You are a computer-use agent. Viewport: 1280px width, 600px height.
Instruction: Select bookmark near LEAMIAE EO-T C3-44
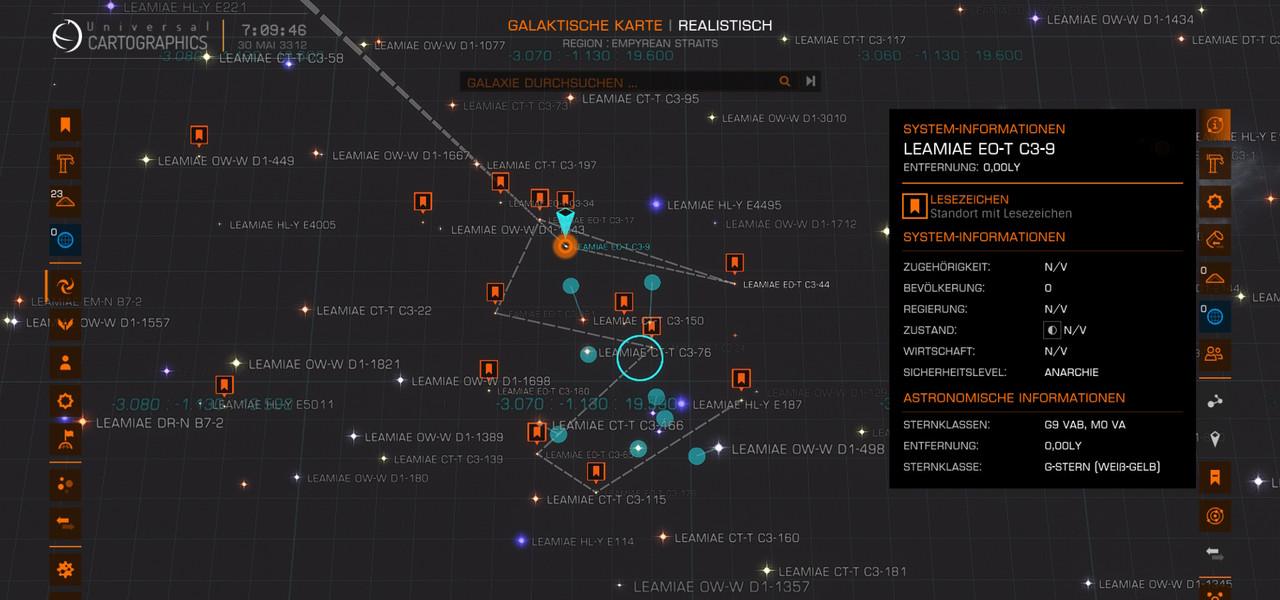point(734,264)
